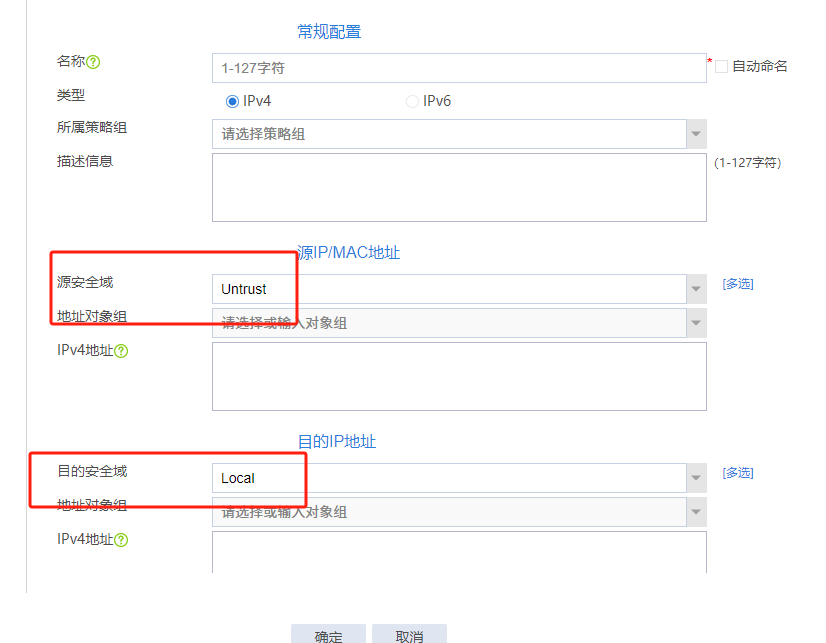Click the help icon beside source IPv4地址

(121, 351)
